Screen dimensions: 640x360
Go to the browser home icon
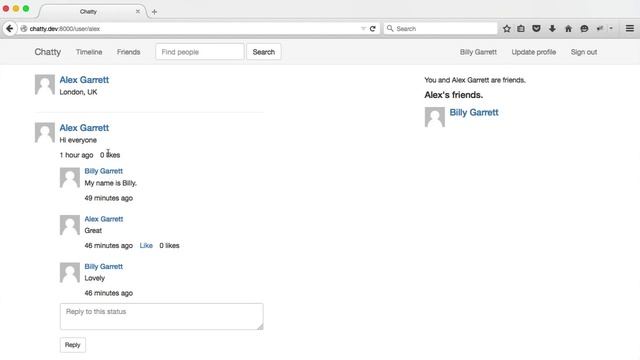point(568,29)
